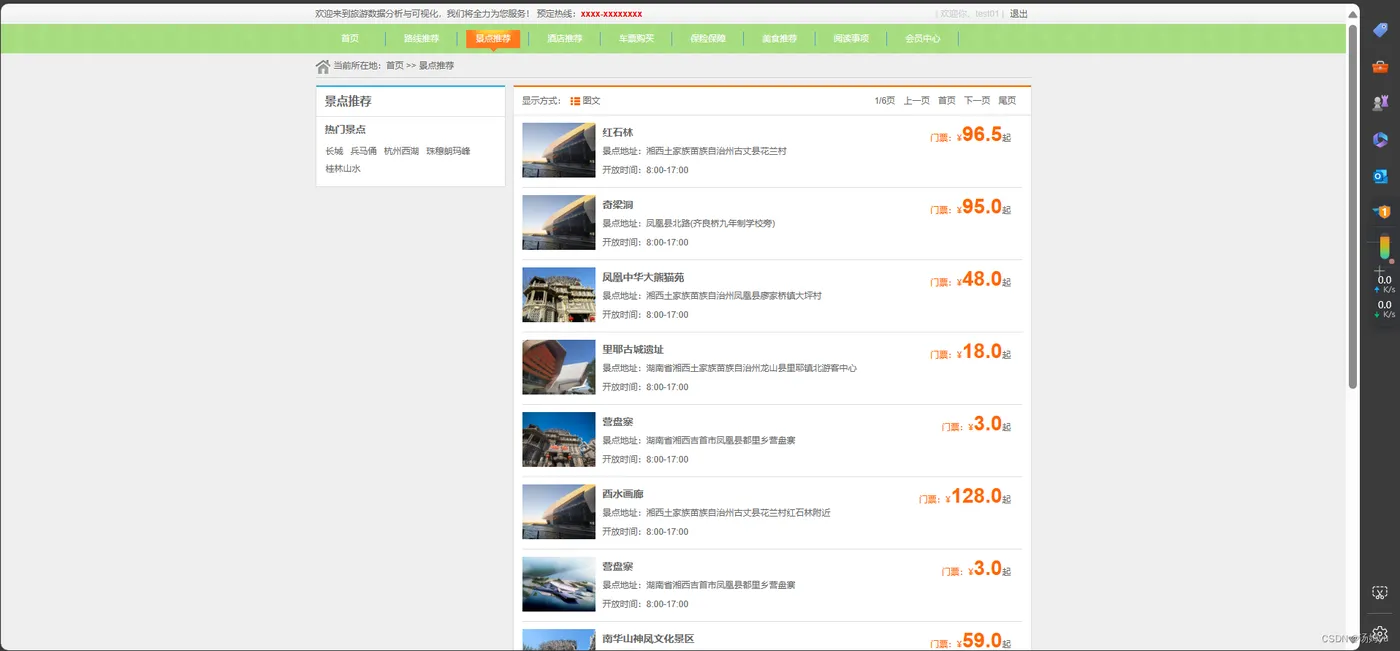Open 保险保障 in the navigation bar
1400x651 pixels.
click(x=708, y=39)
